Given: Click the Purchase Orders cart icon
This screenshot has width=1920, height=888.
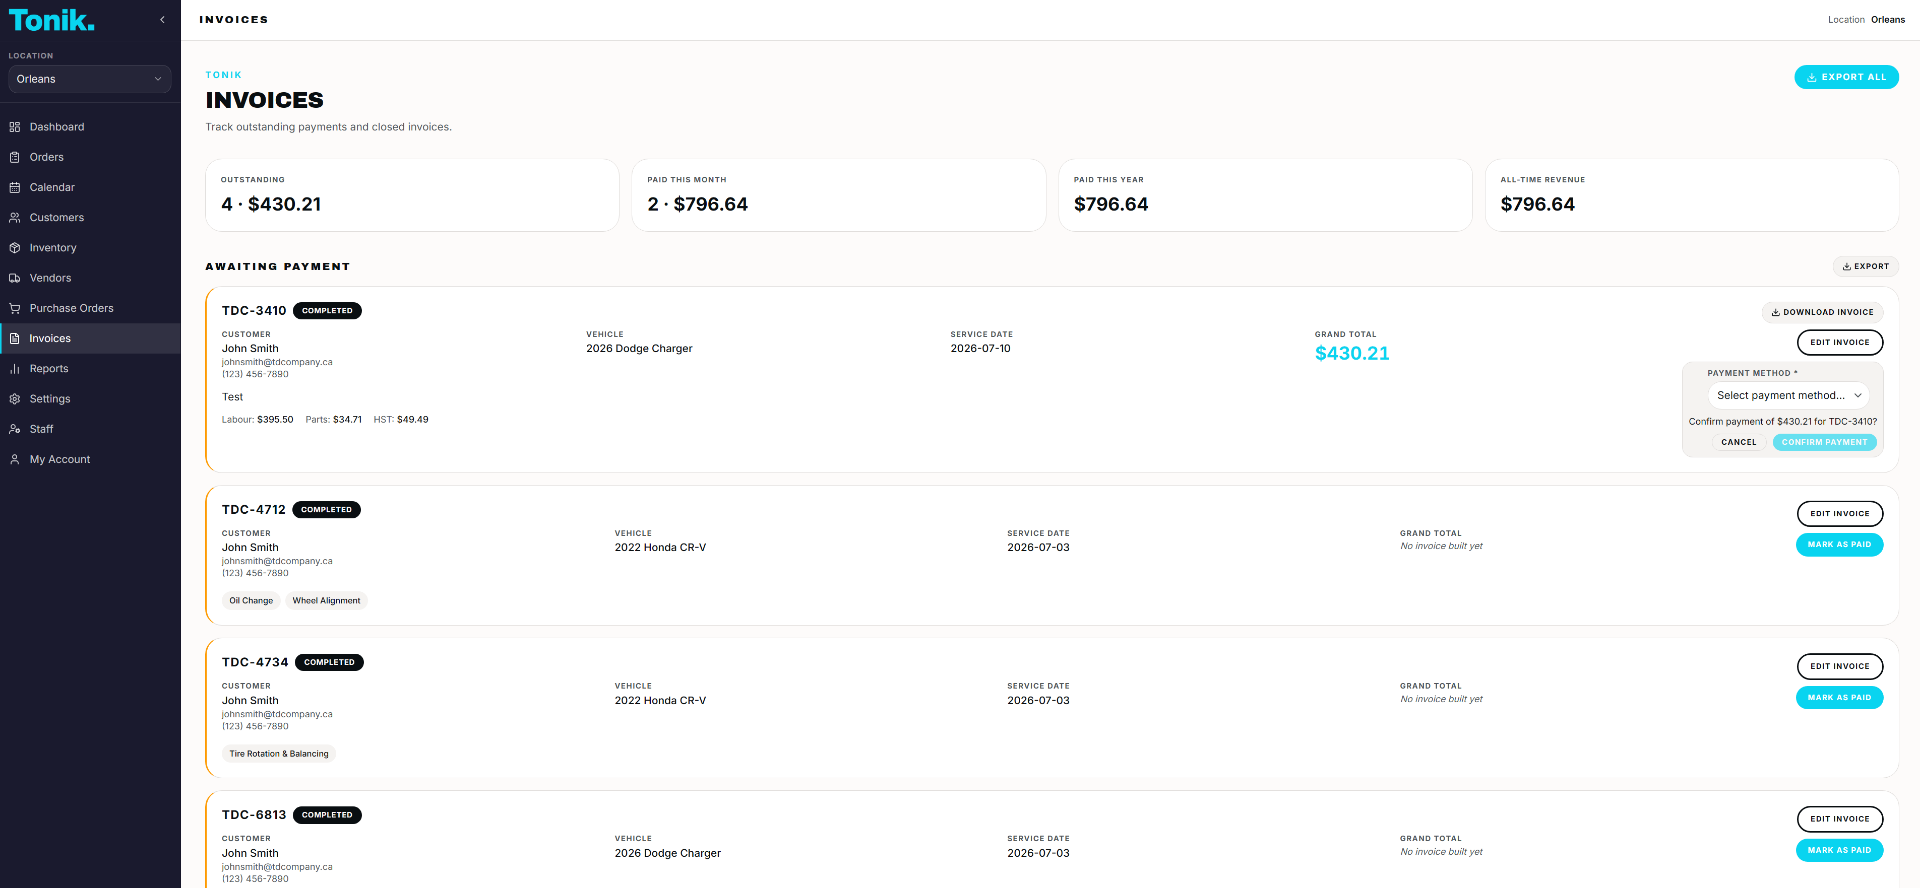Looking at the screenshot, I should 15,308.
